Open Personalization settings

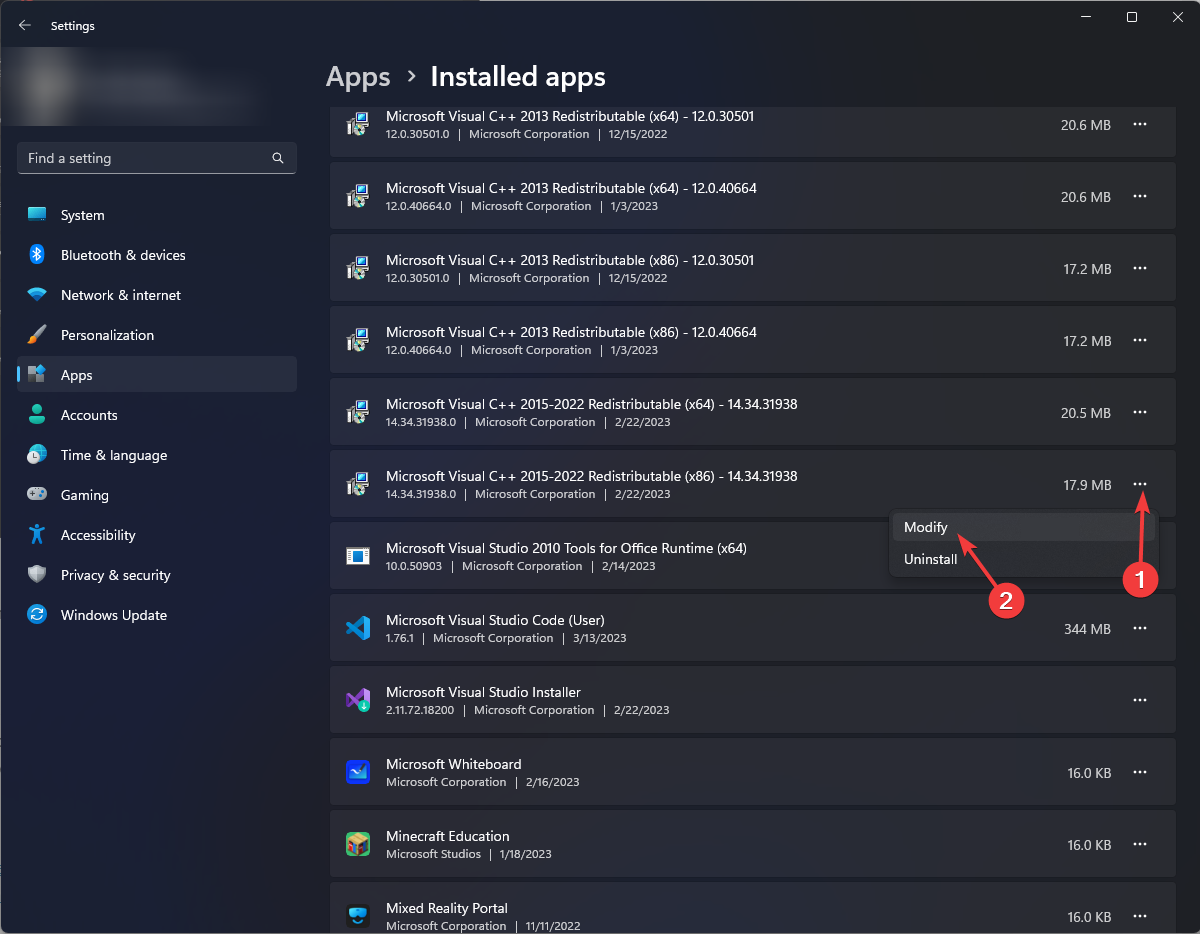tap(157, 335)
